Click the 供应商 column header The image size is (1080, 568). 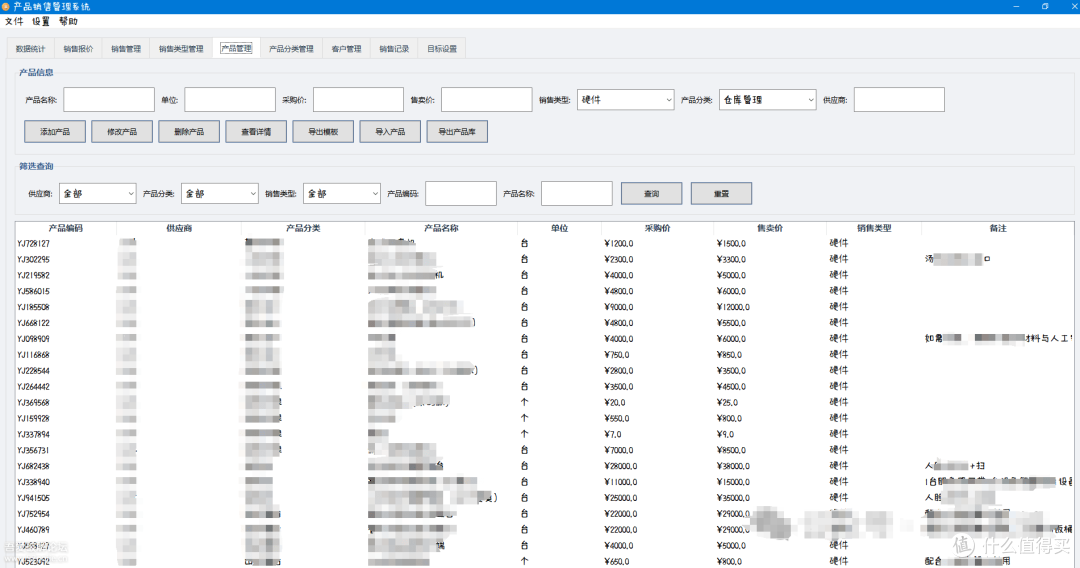[x=179, y=229]
